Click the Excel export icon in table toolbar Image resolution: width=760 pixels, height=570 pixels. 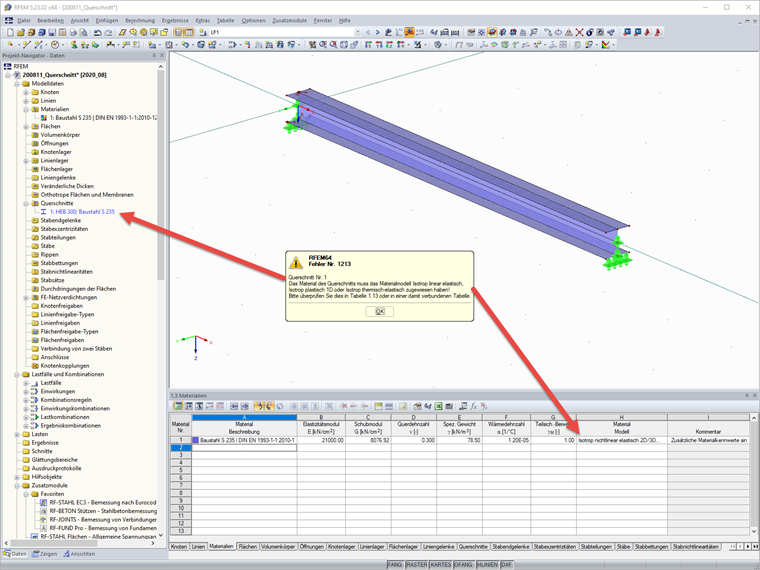(439, 406)
